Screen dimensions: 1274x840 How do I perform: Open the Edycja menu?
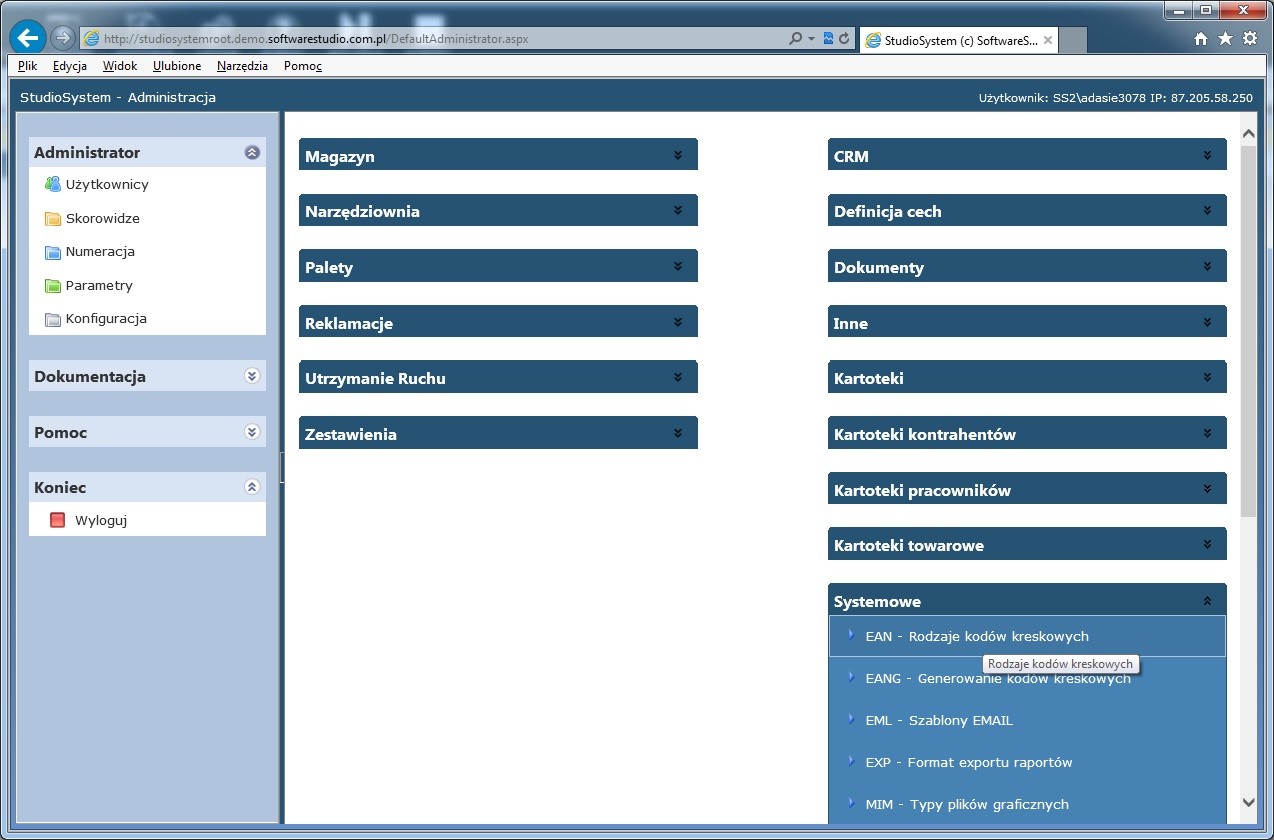(x=70, y=66)
